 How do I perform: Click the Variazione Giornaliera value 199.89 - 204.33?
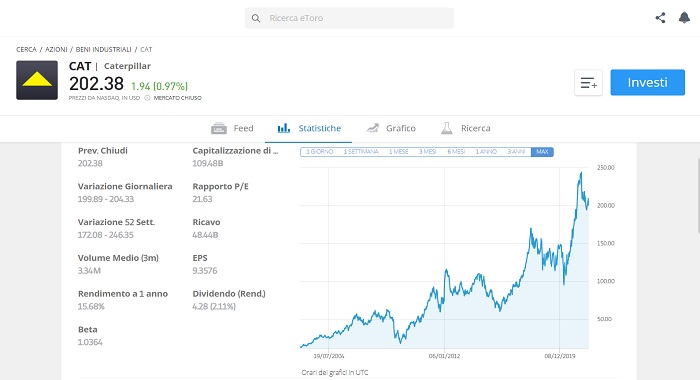pyautogui.click(x=106, y=199)
